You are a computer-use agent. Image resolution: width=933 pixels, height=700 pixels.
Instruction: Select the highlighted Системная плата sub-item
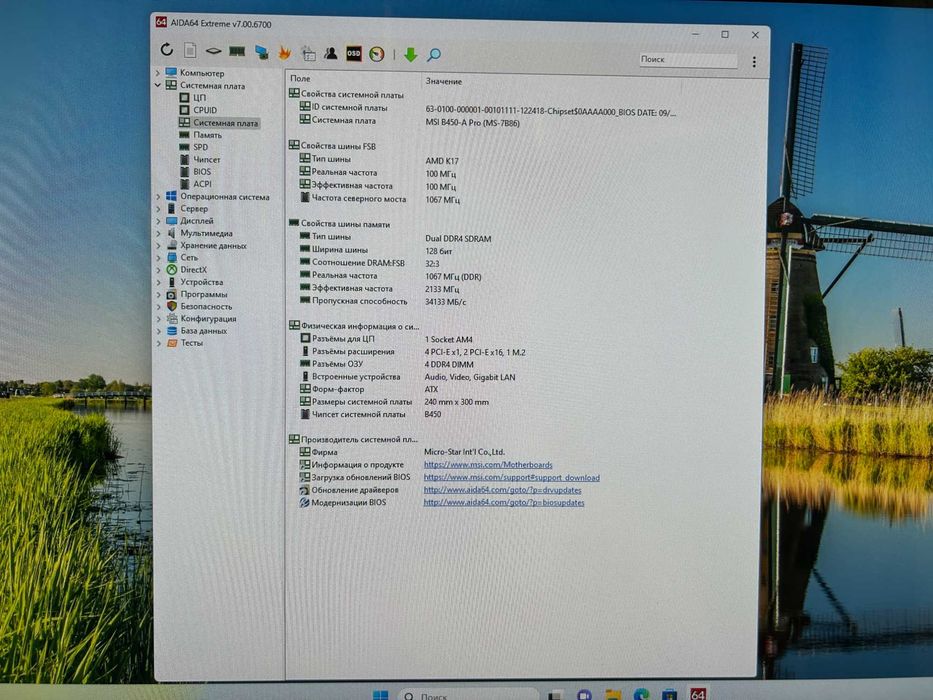219,123
